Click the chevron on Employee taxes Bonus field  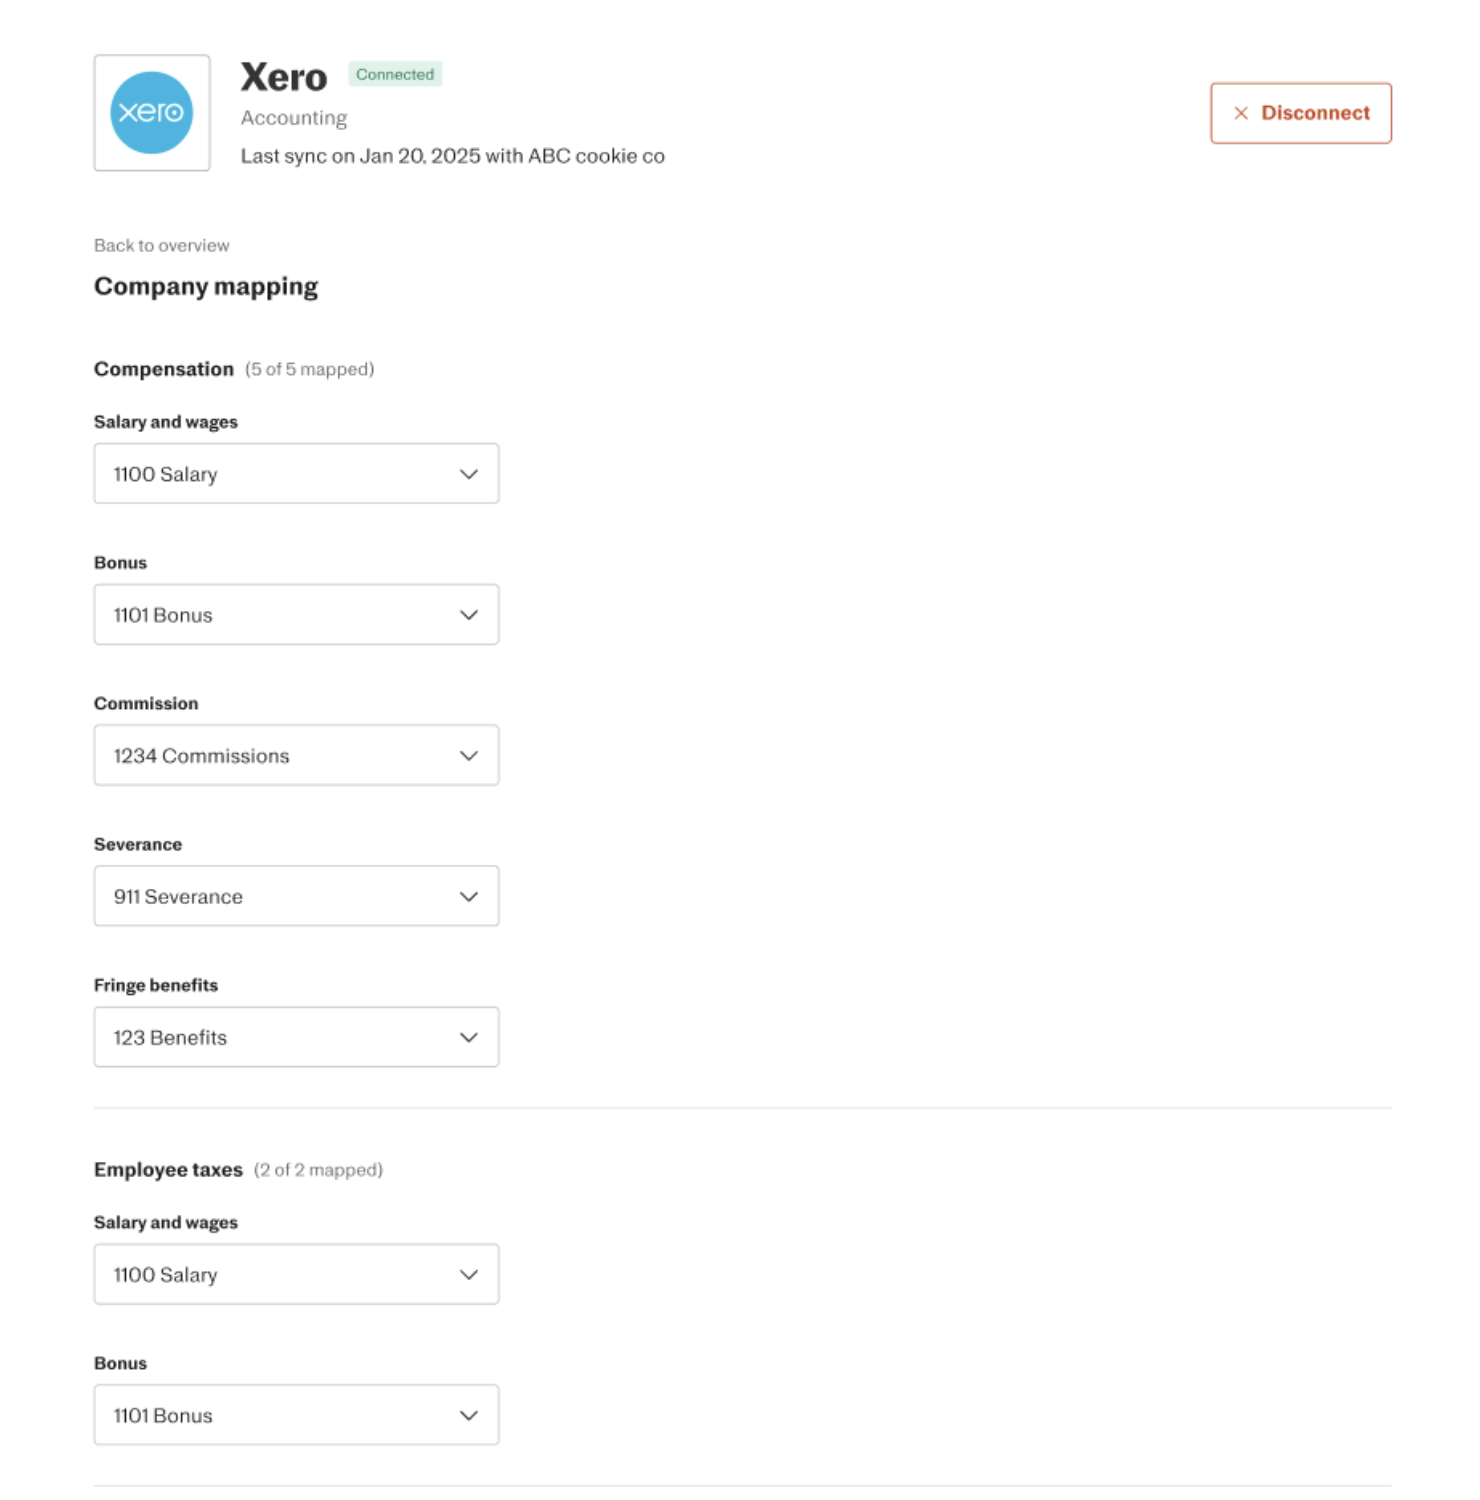click(x=468, y=1416)
